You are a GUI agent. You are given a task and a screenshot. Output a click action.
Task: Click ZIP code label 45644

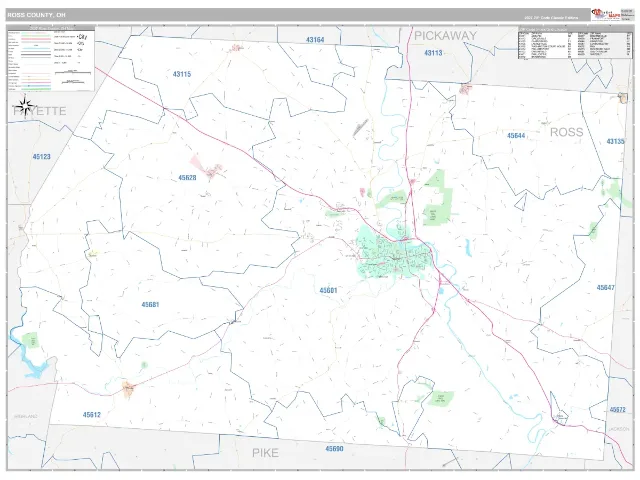click(x=516, y=135)
